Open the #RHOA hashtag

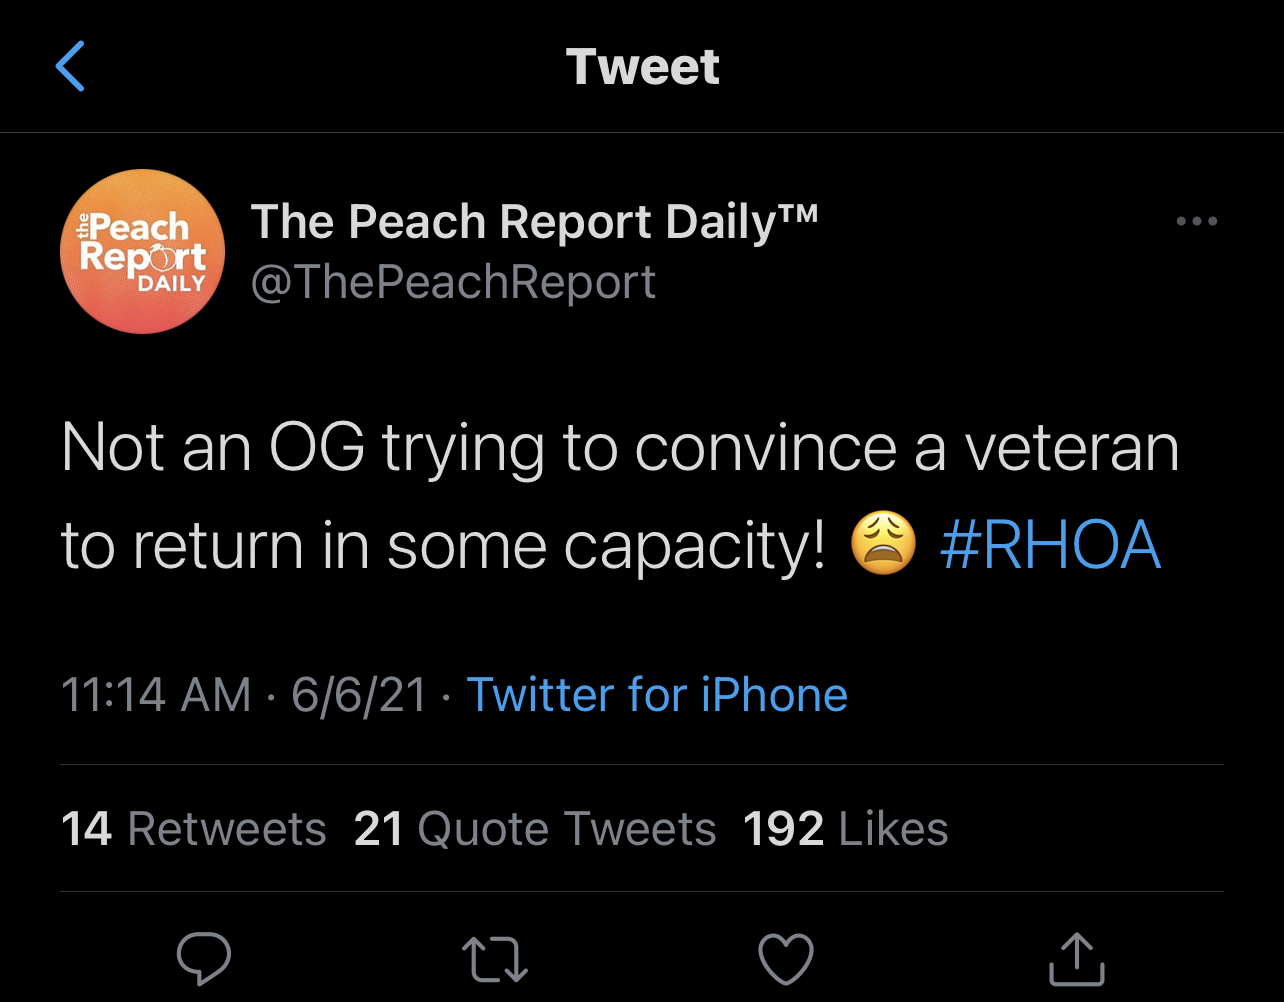pyautogui.click(x=1050, y=547)
